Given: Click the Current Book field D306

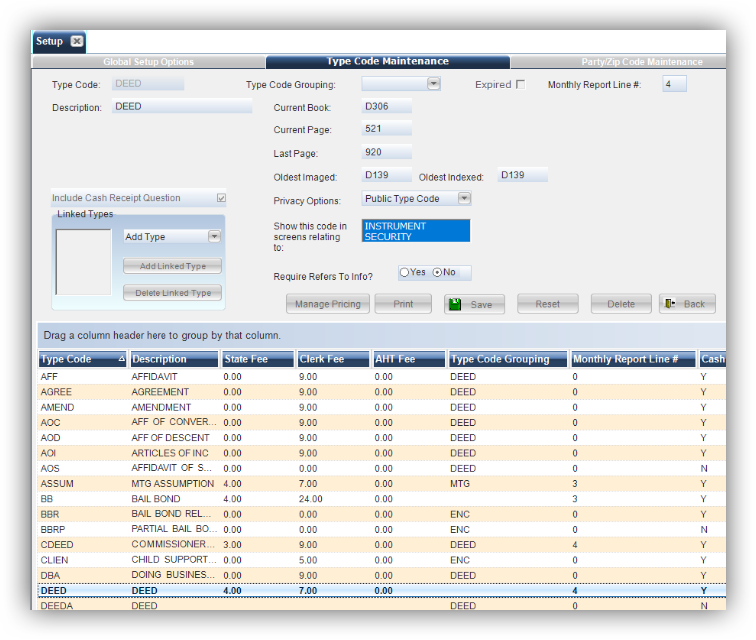Looking at the screenshot, I should click(387, 106).
